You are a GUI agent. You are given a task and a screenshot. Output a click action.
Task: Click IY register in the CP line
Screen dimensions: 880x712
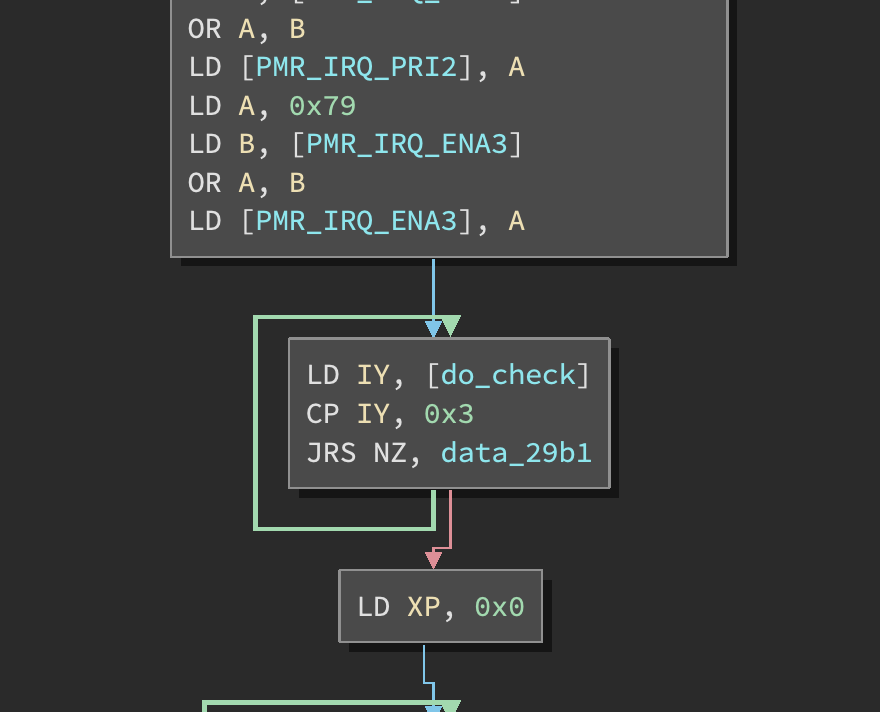tap(374, 414)
